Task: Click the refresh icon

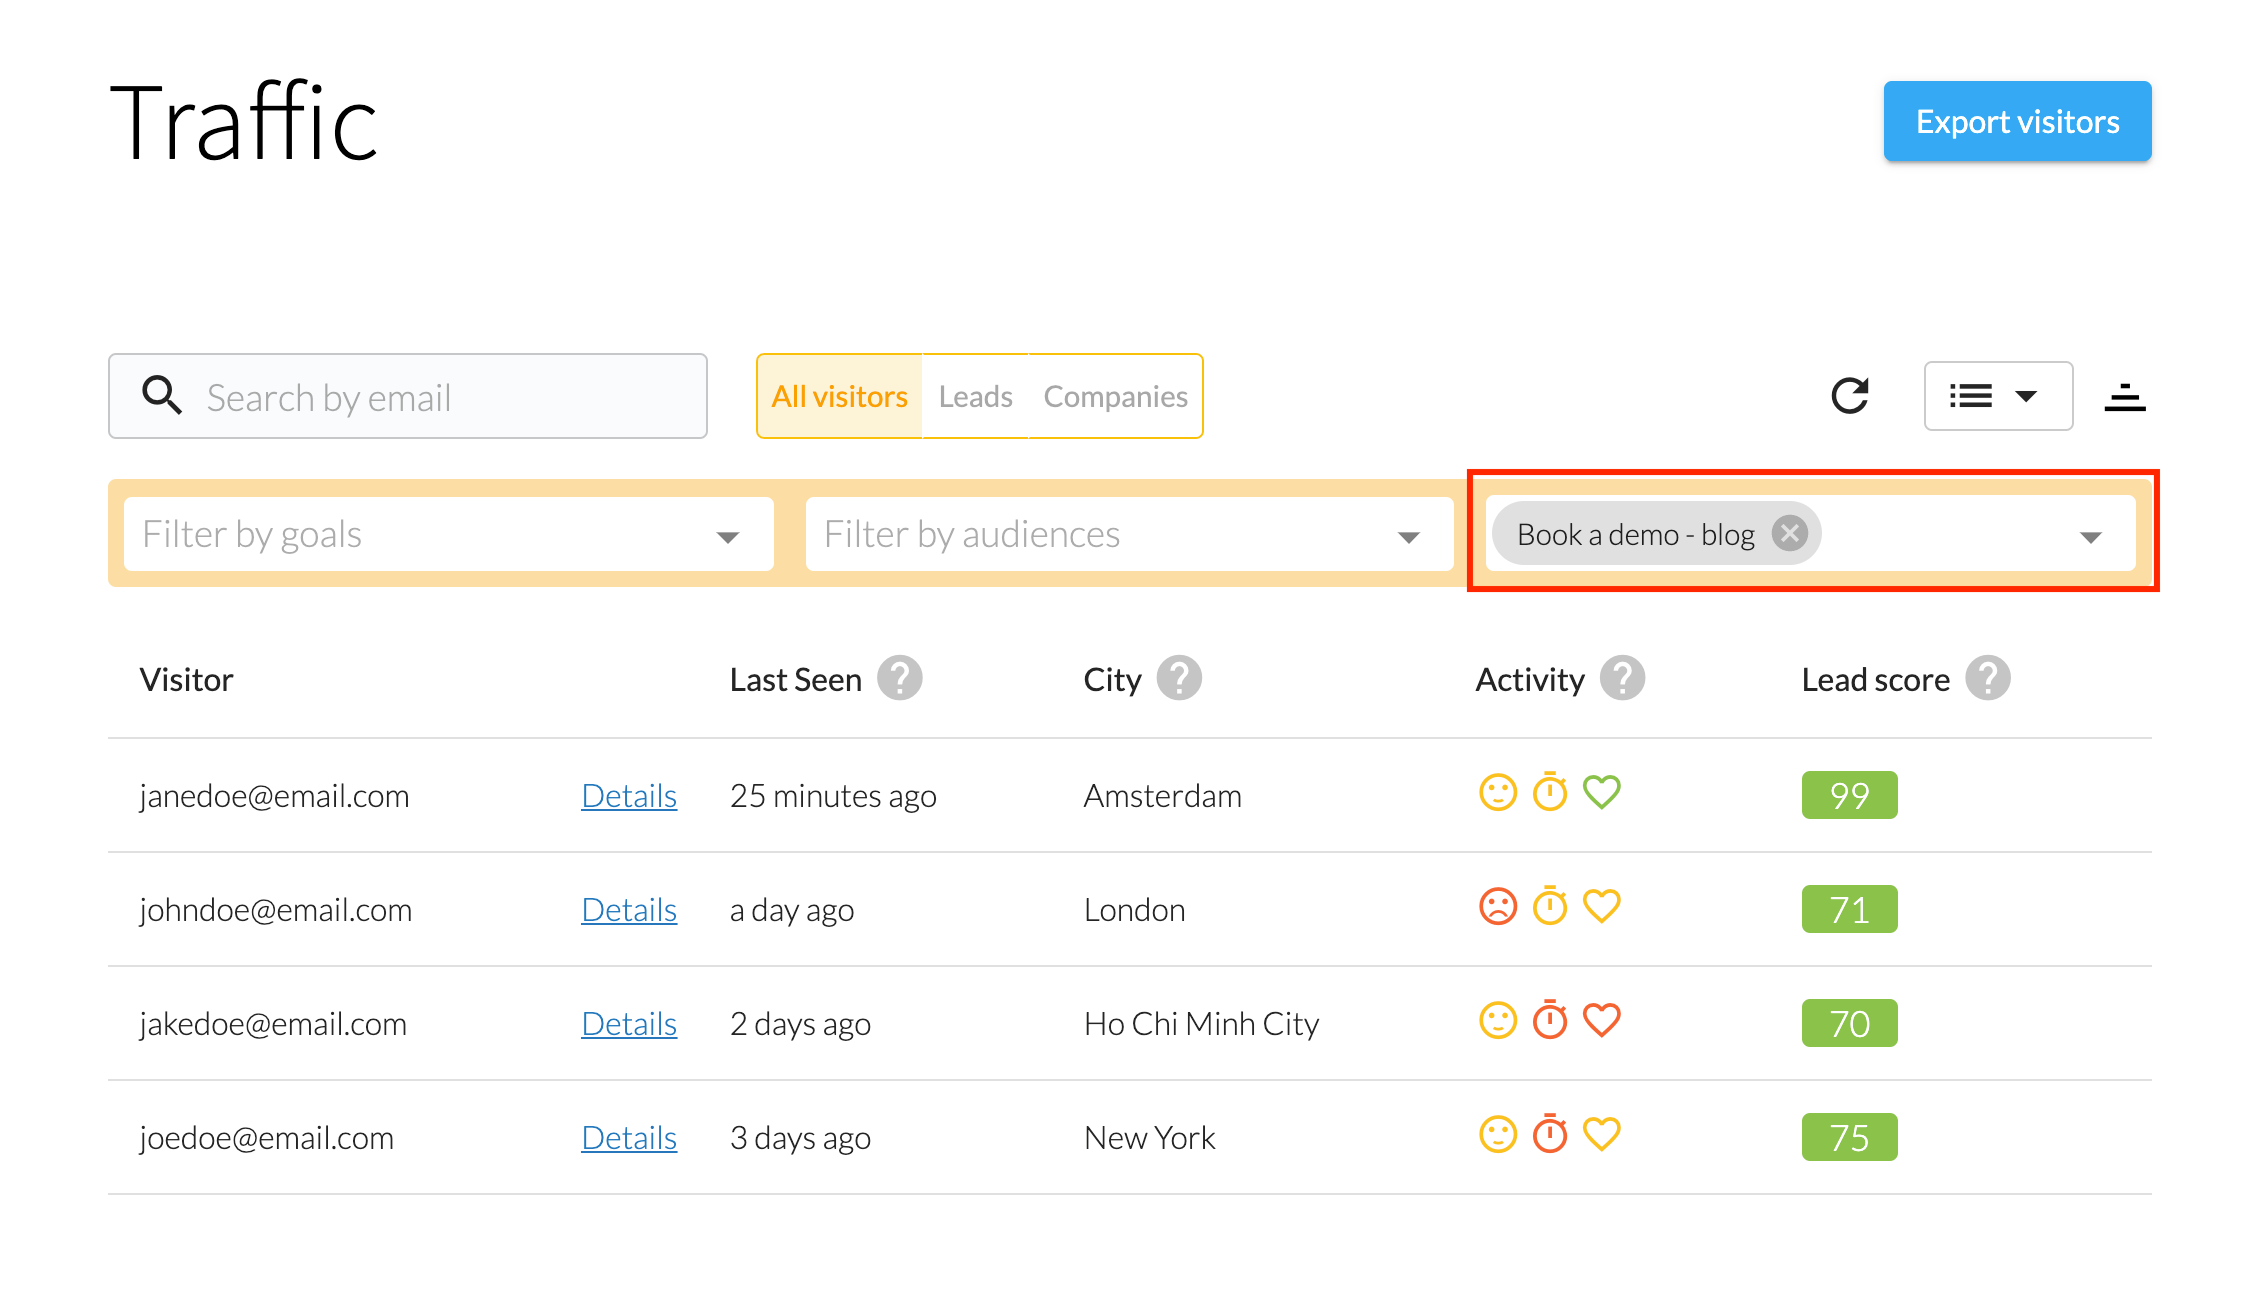Action: point(1849,396)
